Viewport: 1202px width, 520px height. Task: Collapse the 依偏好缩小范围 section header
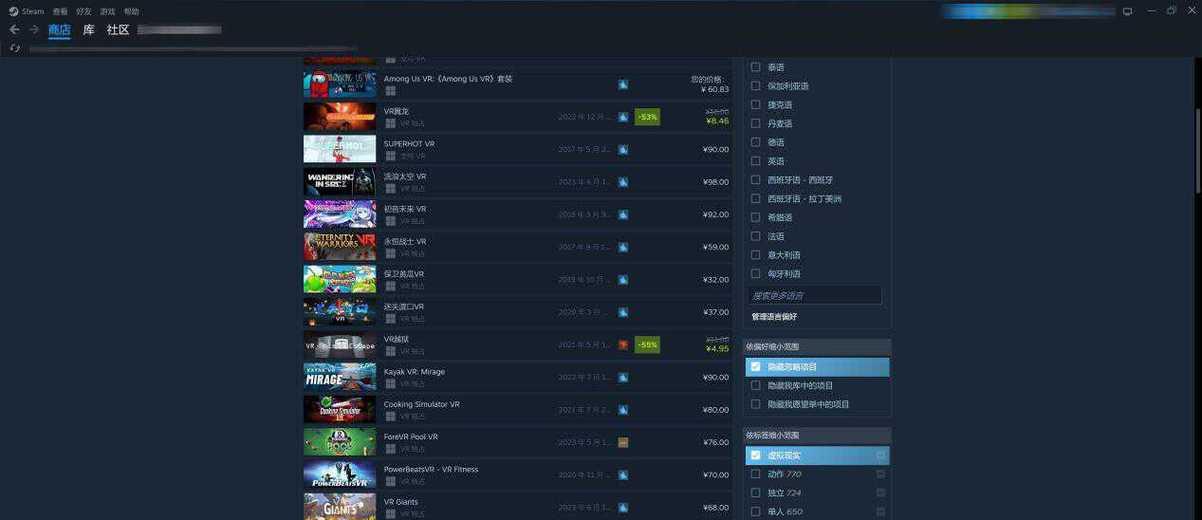pos(817,347)
